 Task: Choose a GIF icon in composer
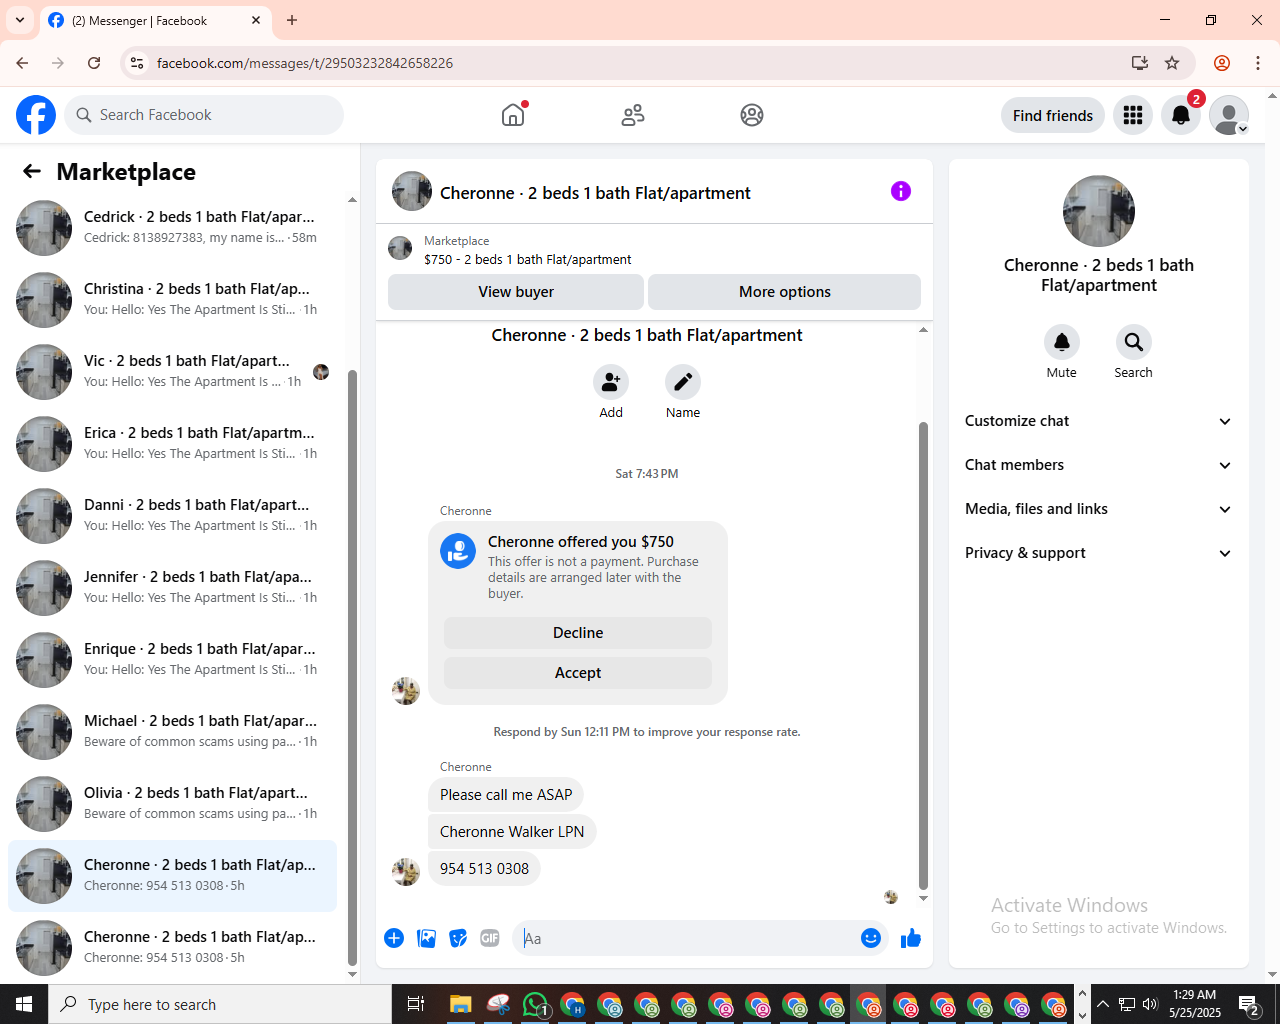(x=490, y=938)
